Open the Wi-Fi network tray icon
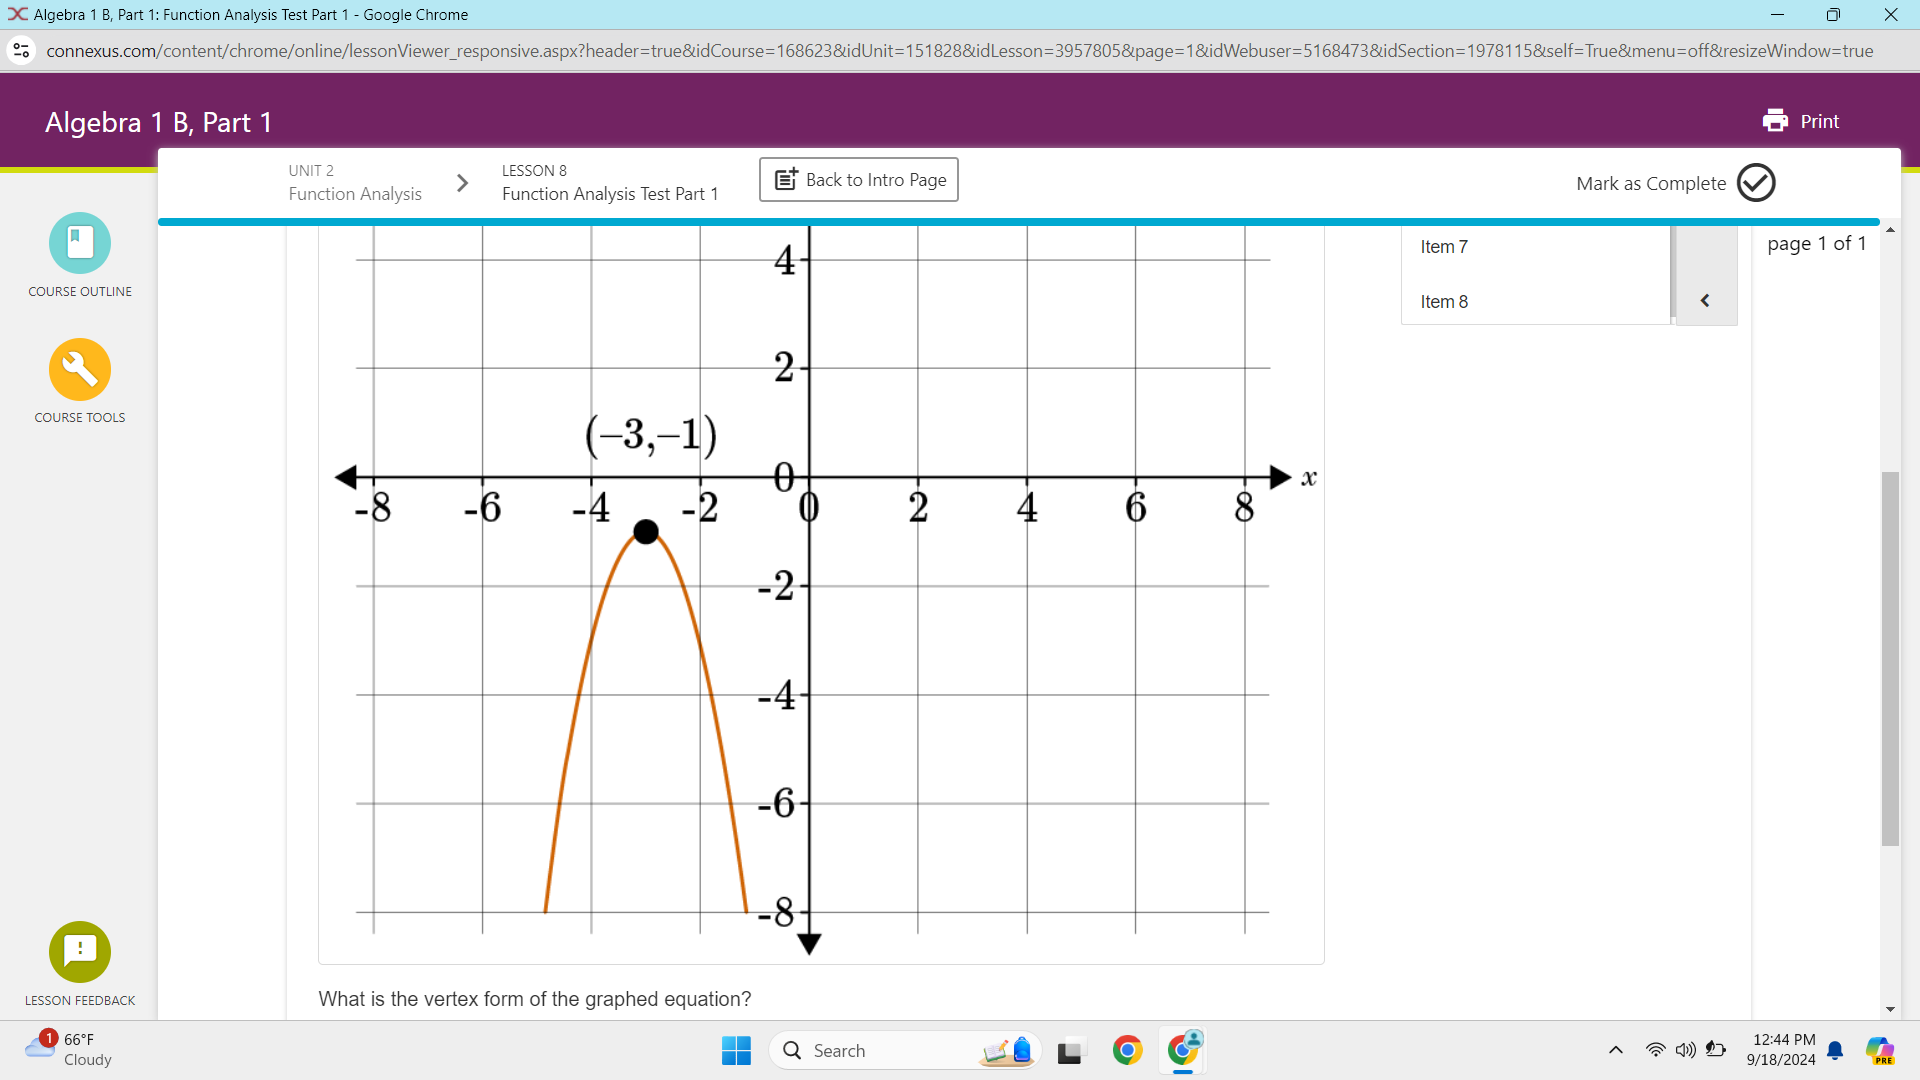Image resolution: width=1920 pixels, height=1080 pixels. 1655,1050
